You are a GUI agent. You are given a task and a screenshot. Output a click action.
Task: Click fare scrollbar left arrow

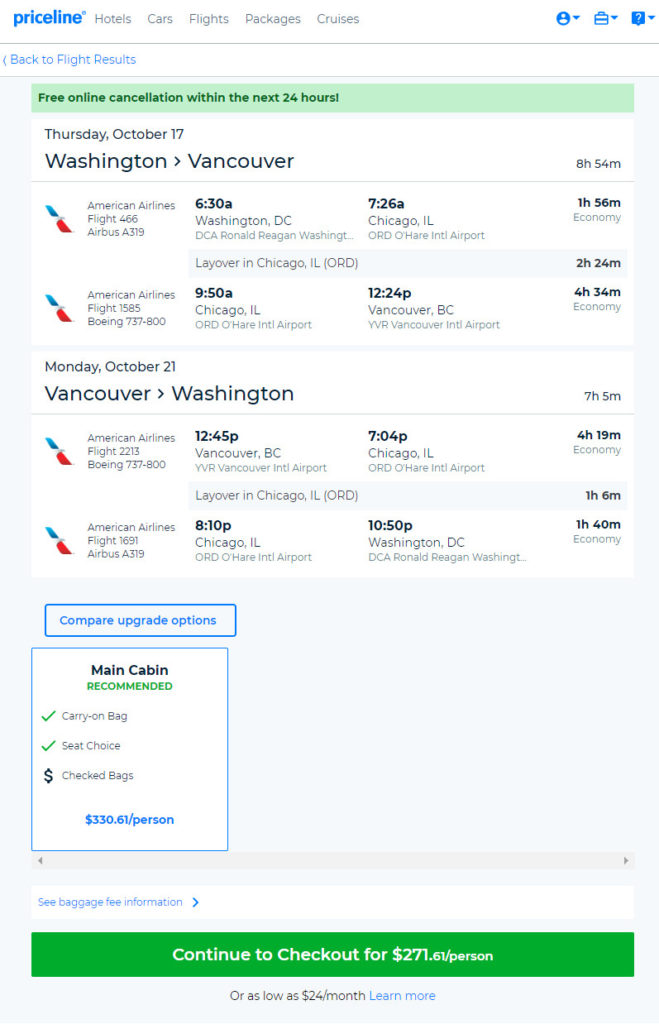(x=40, y=860)
